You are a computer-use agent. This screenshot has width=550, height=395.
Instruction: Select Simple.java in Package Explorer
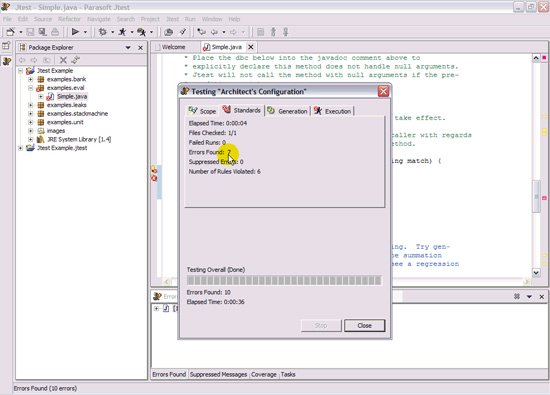coord(72,96)
